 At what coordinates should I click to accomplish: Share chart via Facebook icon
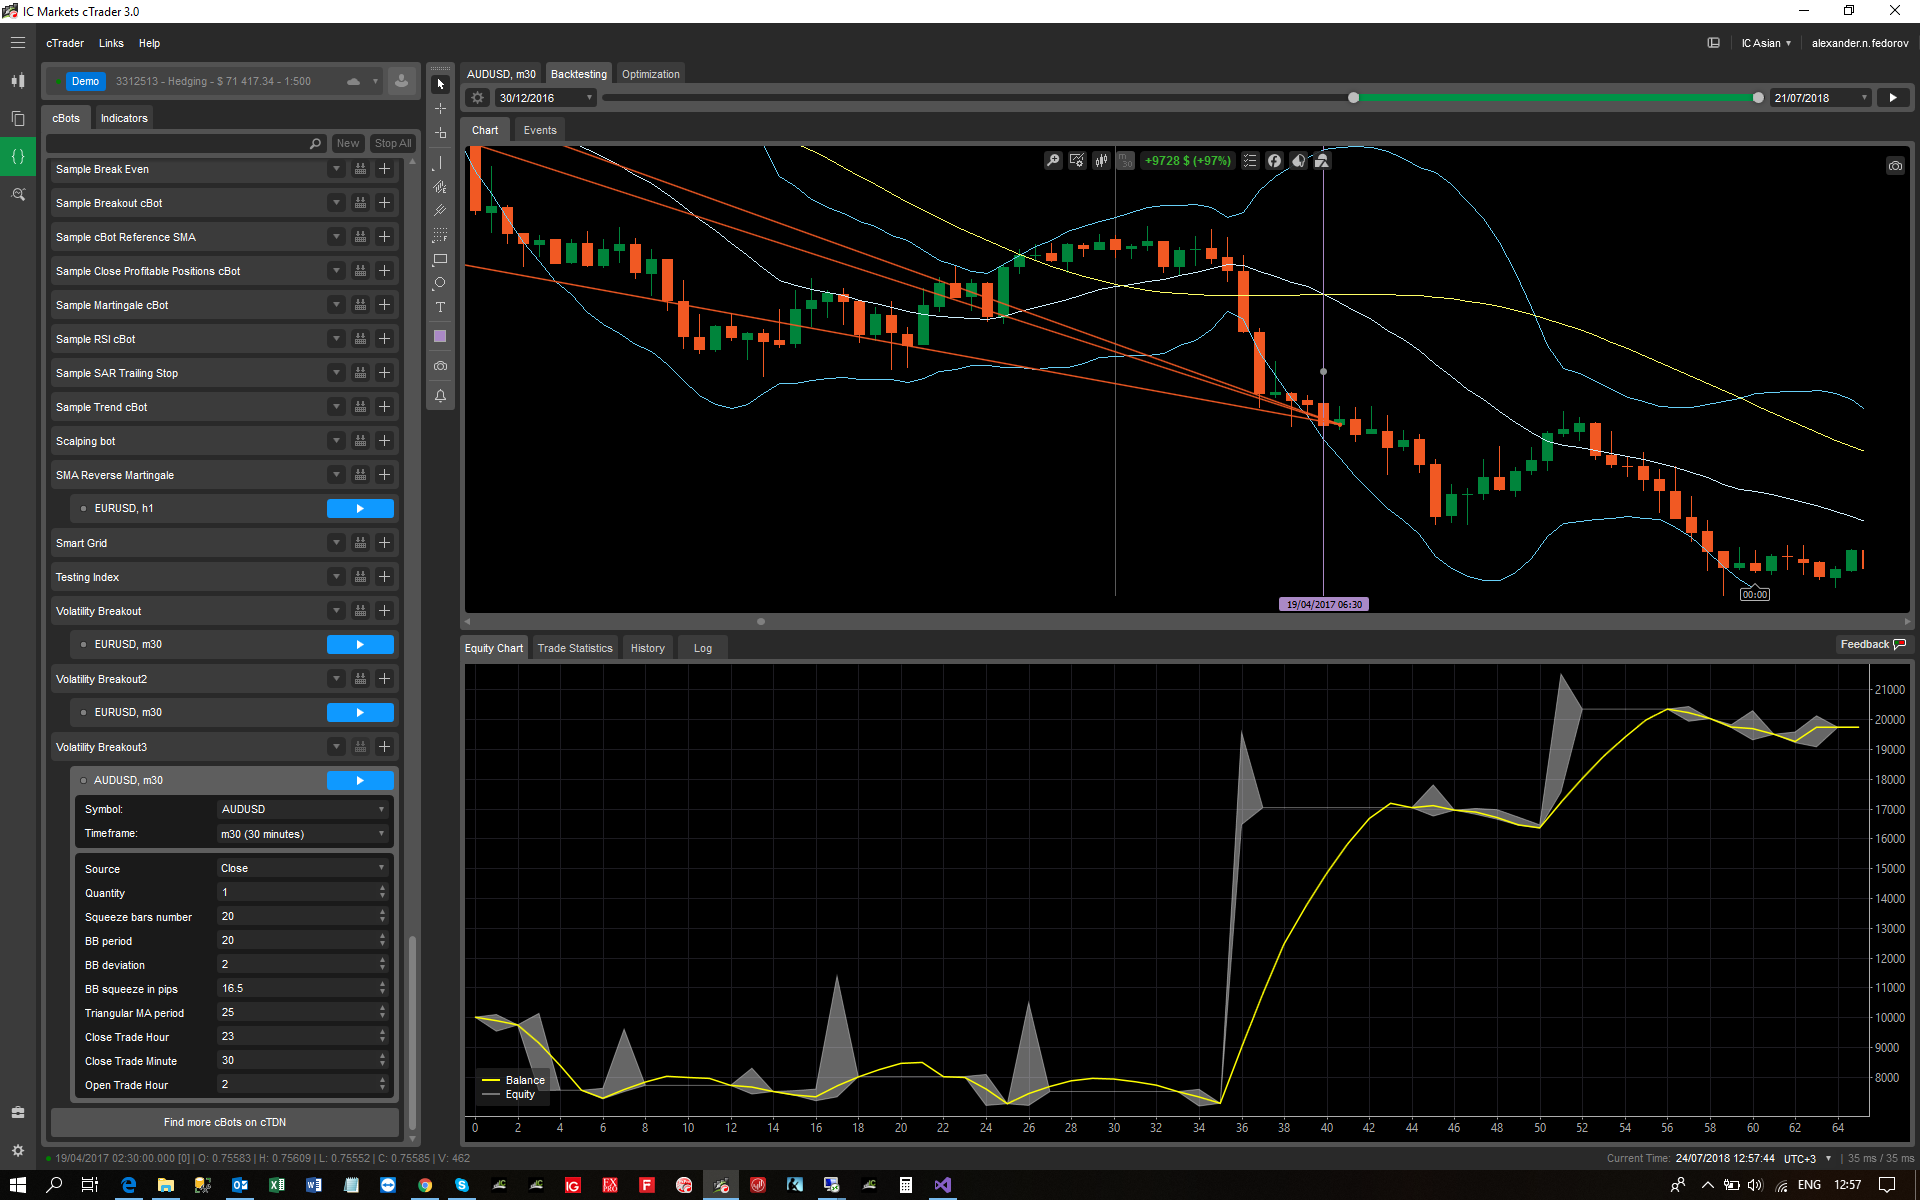coord(1274,161)
